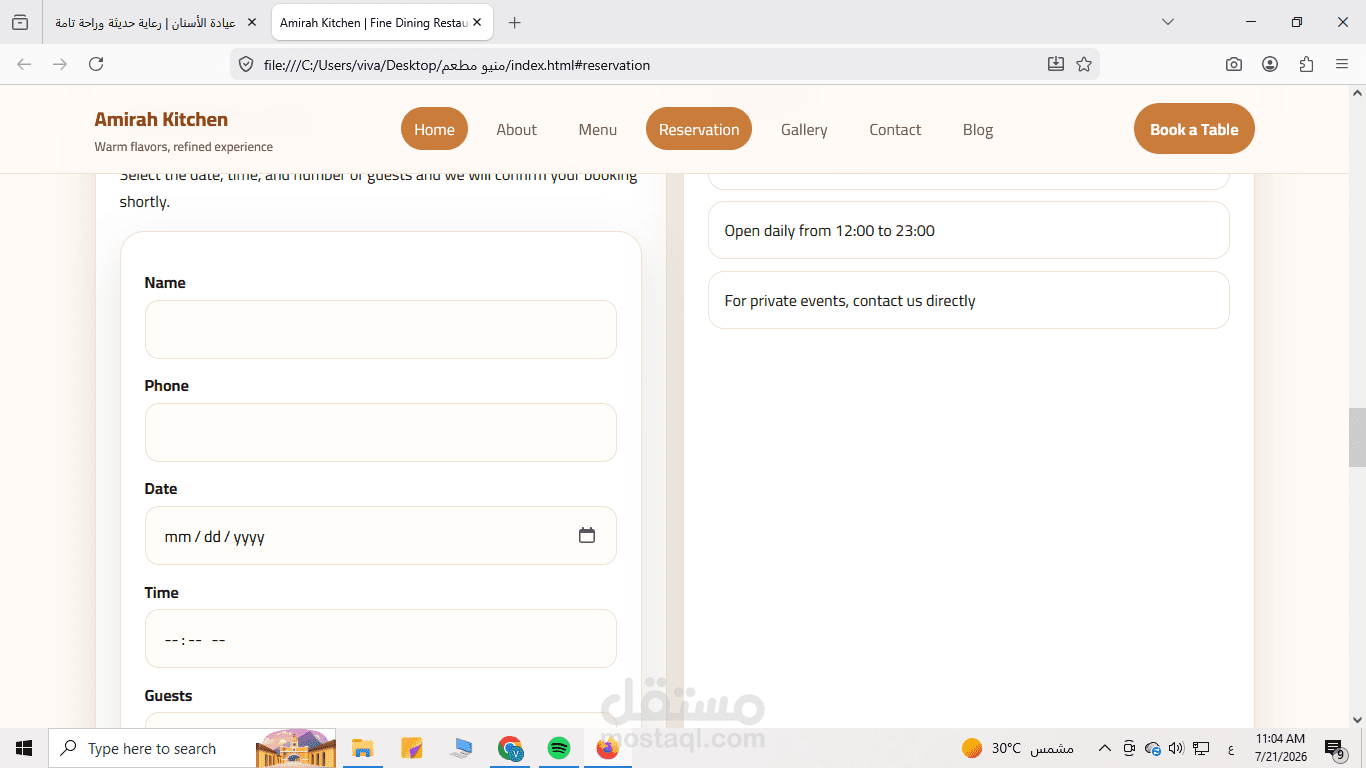Open Firefox View tab list icon

pos(20,22)
